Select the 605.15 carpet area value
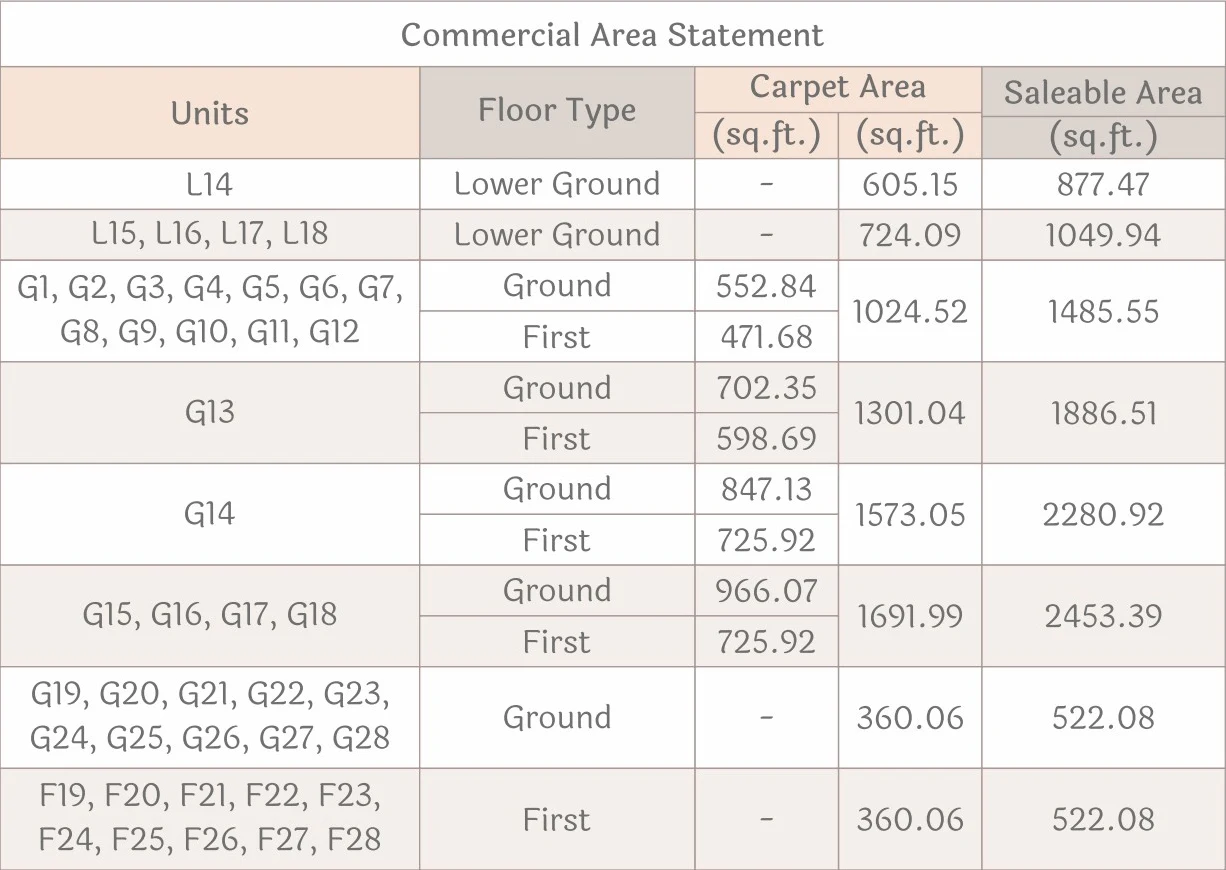 910,184
